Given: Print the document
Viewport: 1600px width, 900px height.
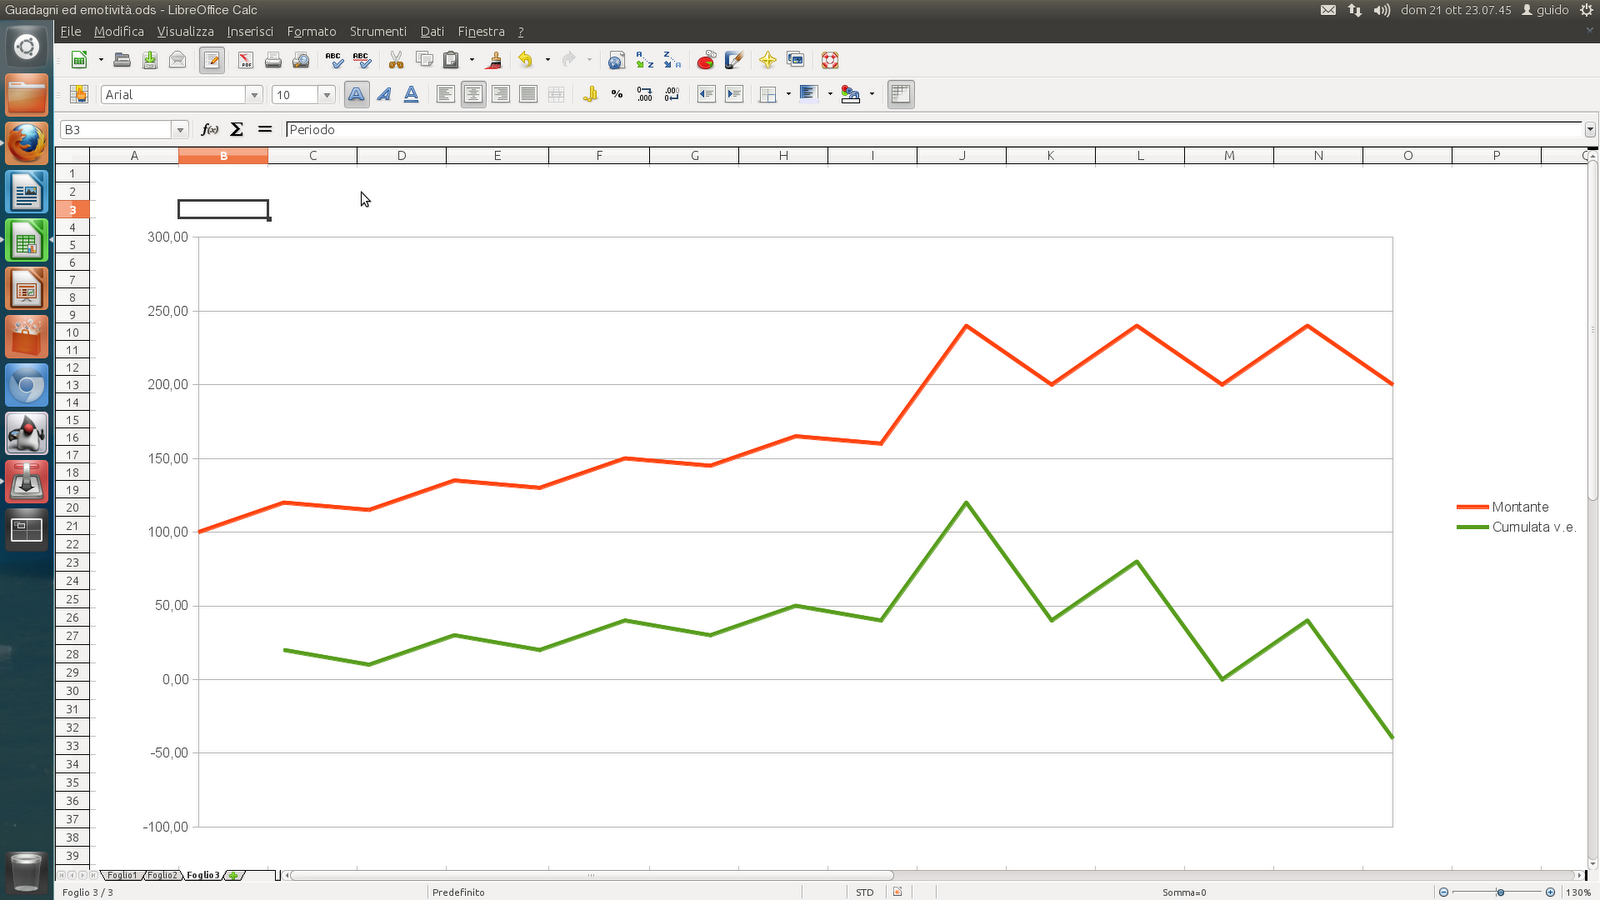Looking at the screenshot, I should (x=273, y=60).
